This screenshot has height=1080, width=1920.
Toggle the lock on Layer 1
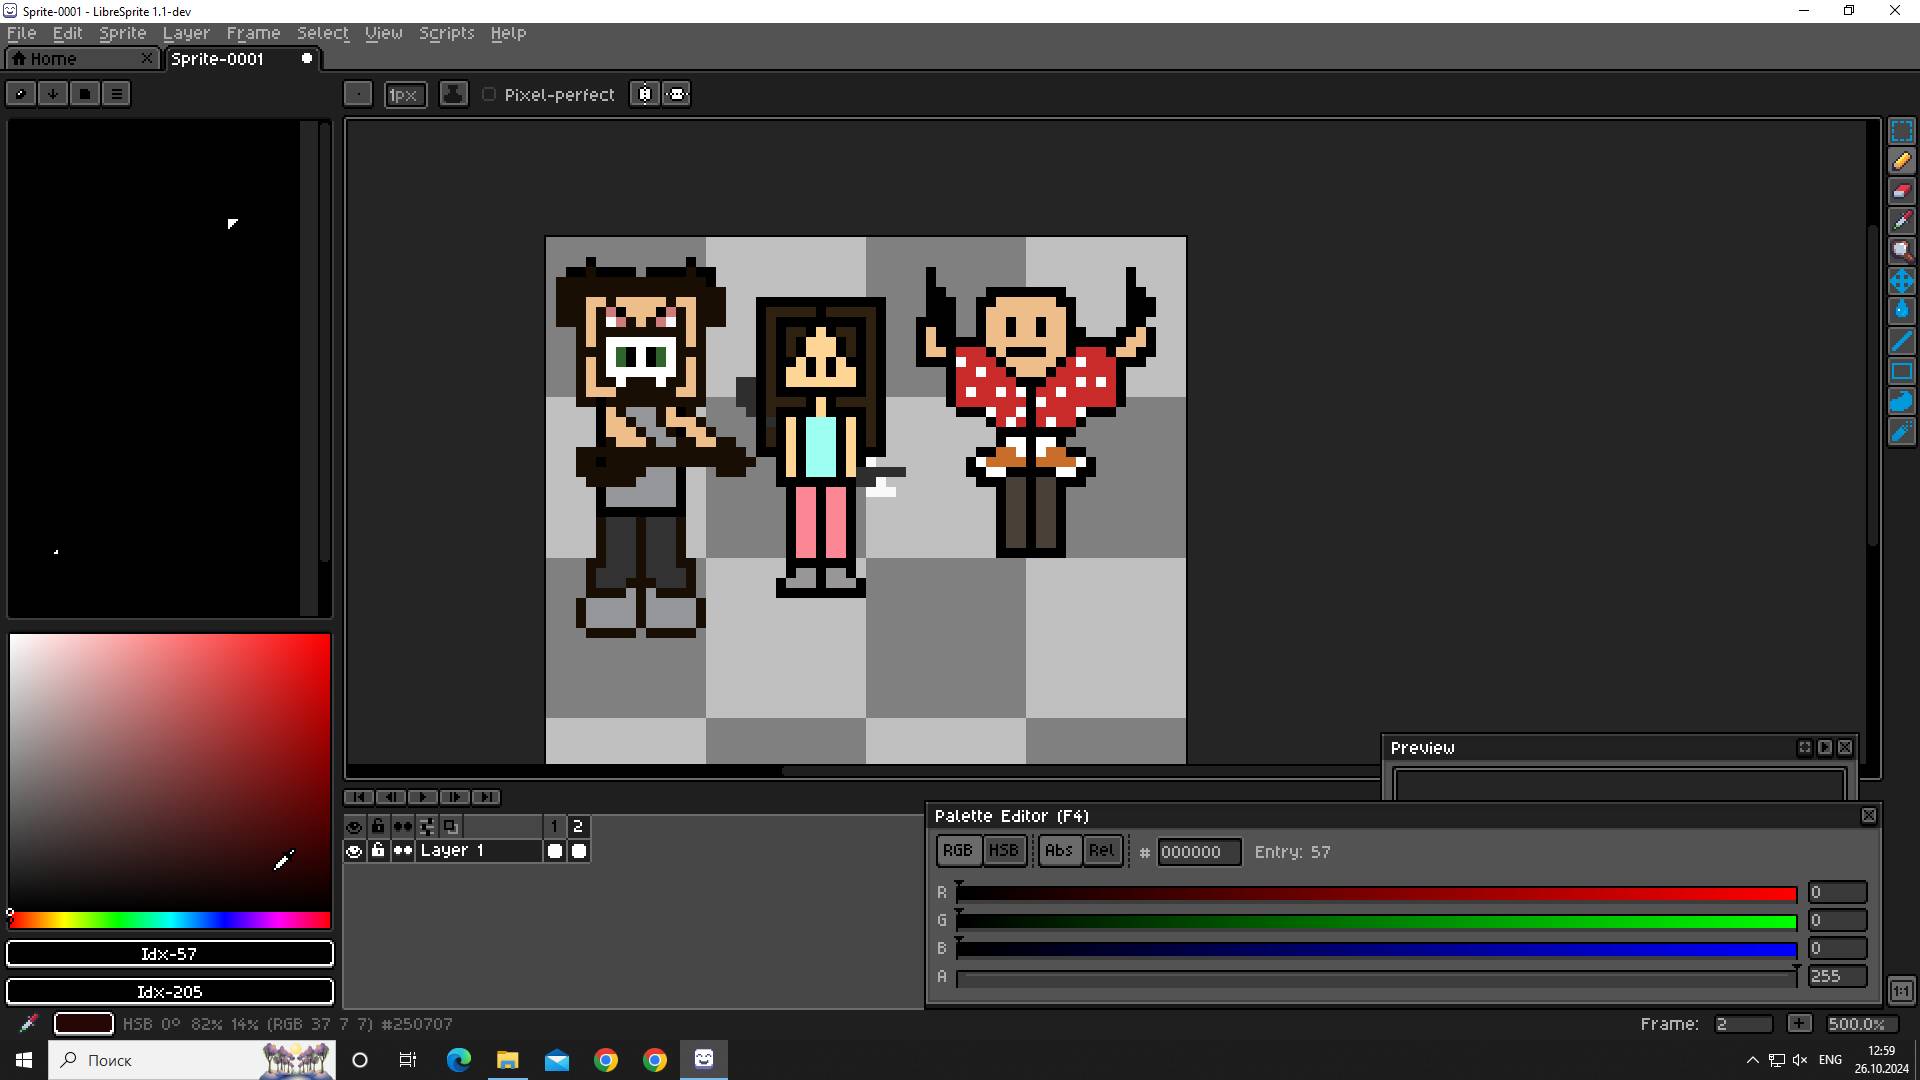pyautogui.click(x=378, y=851)
